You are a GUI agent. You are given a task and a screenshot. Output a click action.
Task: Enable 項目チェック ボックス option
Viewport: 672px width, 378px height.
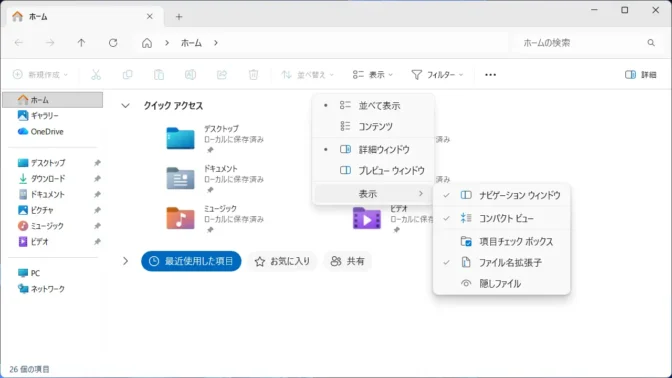tap(501, 242)
